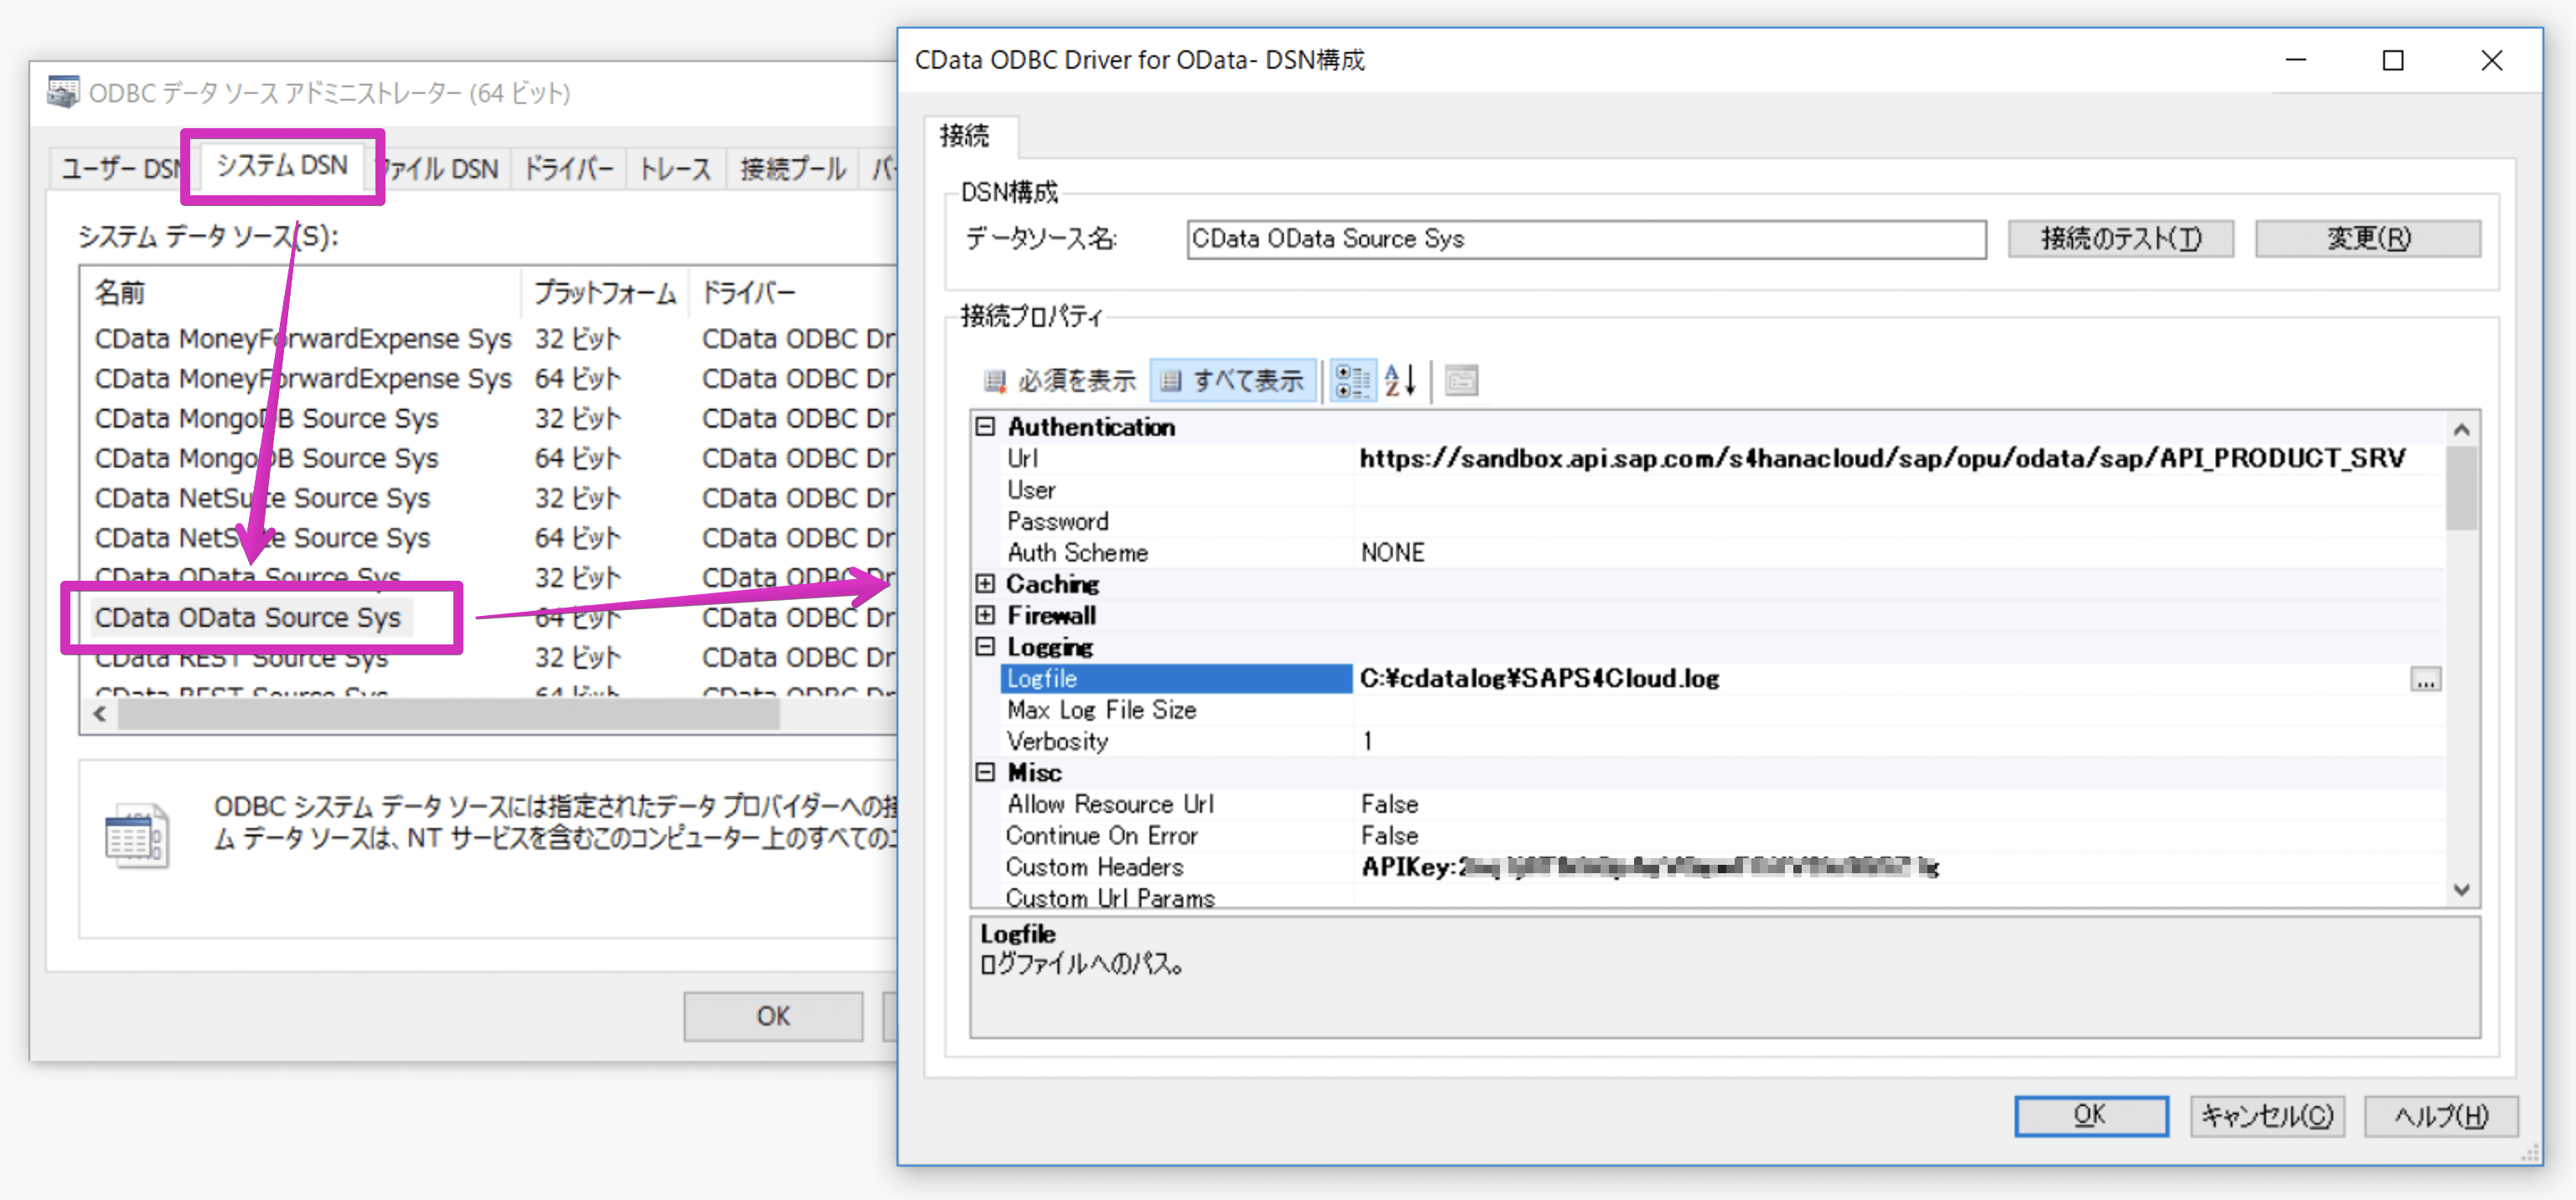Screen dimensions: 2576x1200
Task: Collapse the Logging category
Action: [x=985, y=647]
